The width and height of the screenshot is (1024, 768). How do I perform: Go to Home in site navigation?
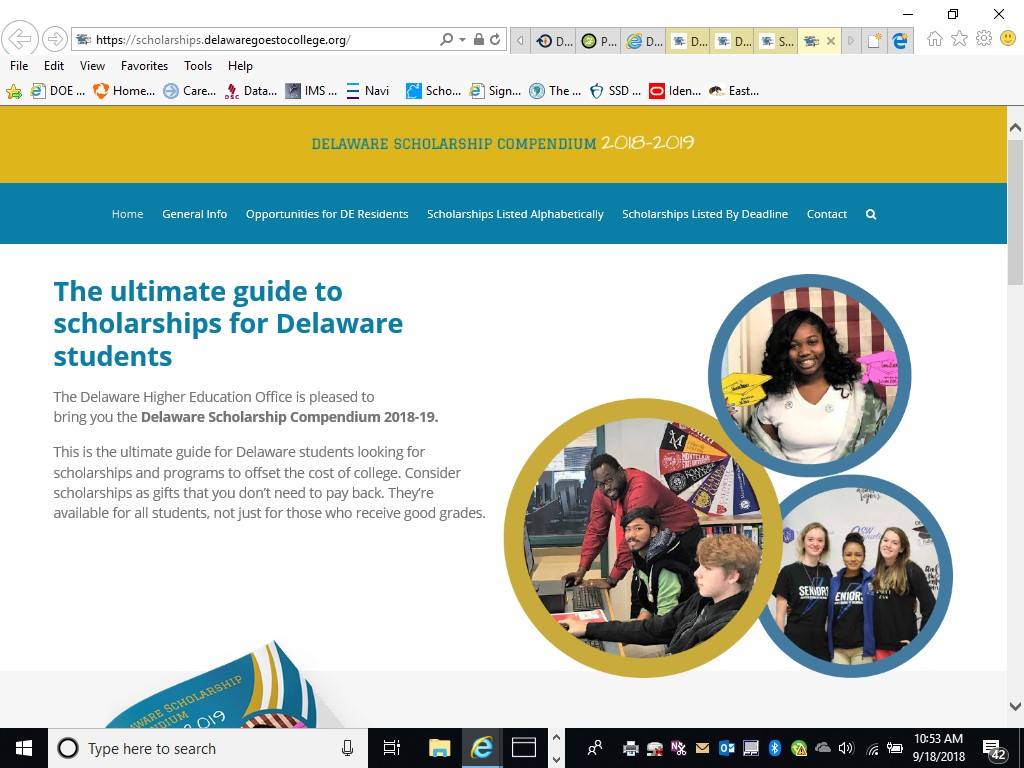click(x=127, y=214)
